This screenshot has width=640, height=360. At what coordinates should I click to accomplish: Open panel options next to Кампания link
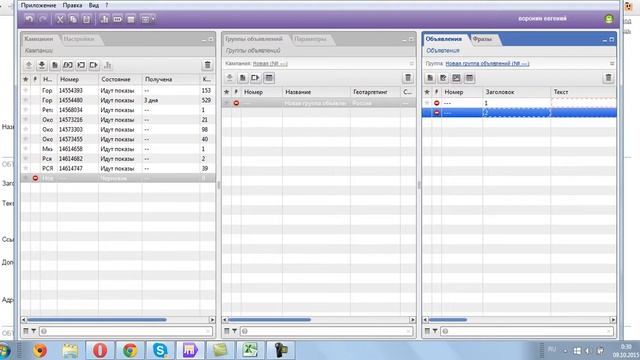411,63
